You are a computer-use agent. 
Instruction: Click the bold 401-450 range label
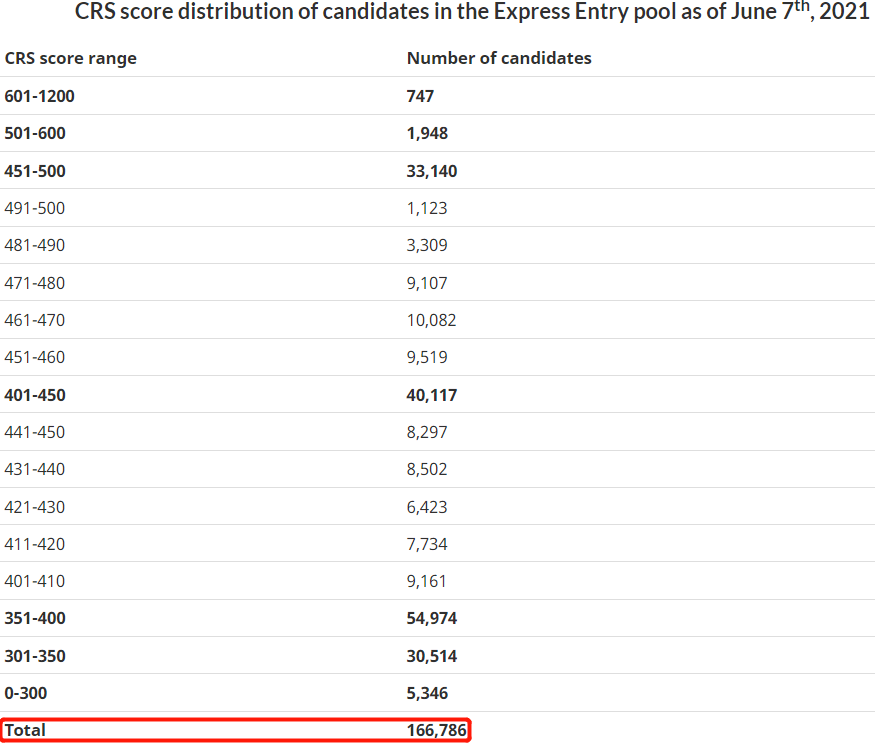click(35, 395)
